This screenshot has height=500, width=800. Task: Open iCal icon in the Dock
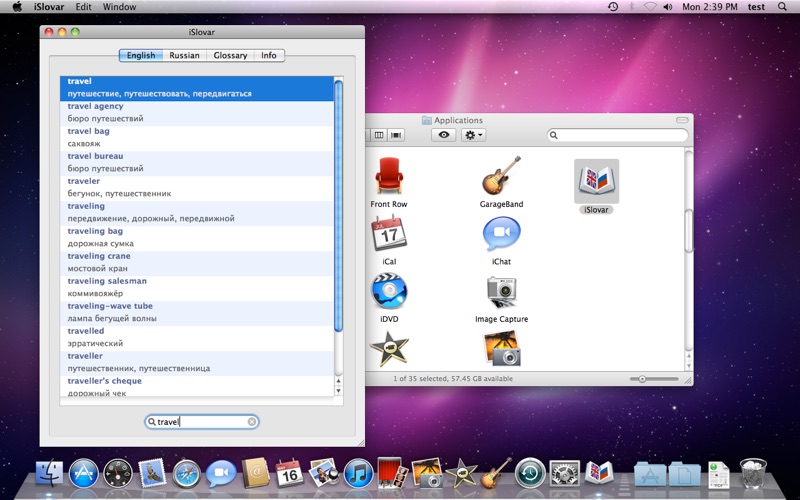tap(289, 473)
